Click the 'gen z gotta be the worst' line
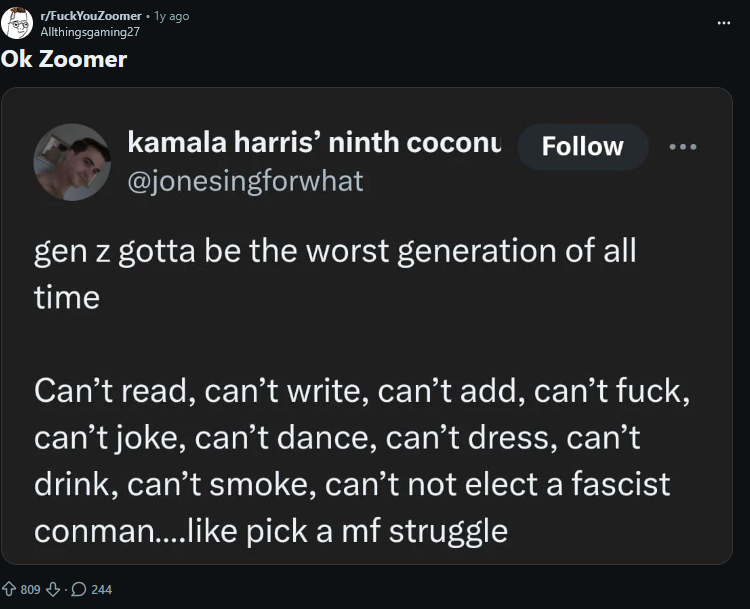750x609 pixels. [334, 250]
